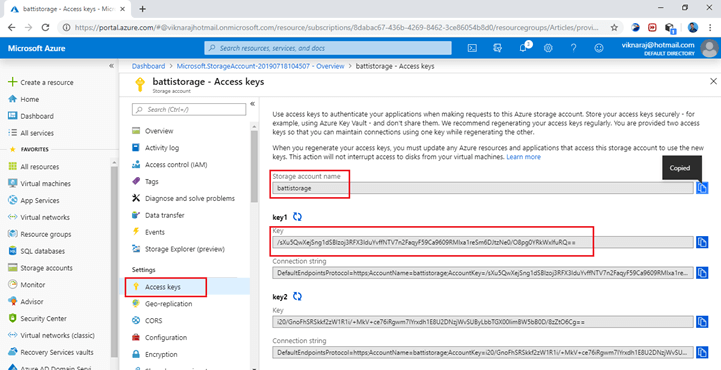Viewport: 721px width, 370px height.
Task: Click the key2 Key field
Action: (x=482, y=322)
